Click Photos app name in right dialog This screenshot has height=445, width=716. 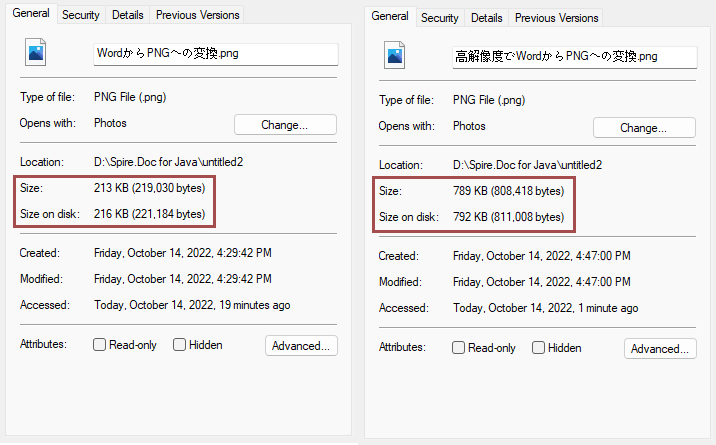click(x=469, y=126)
